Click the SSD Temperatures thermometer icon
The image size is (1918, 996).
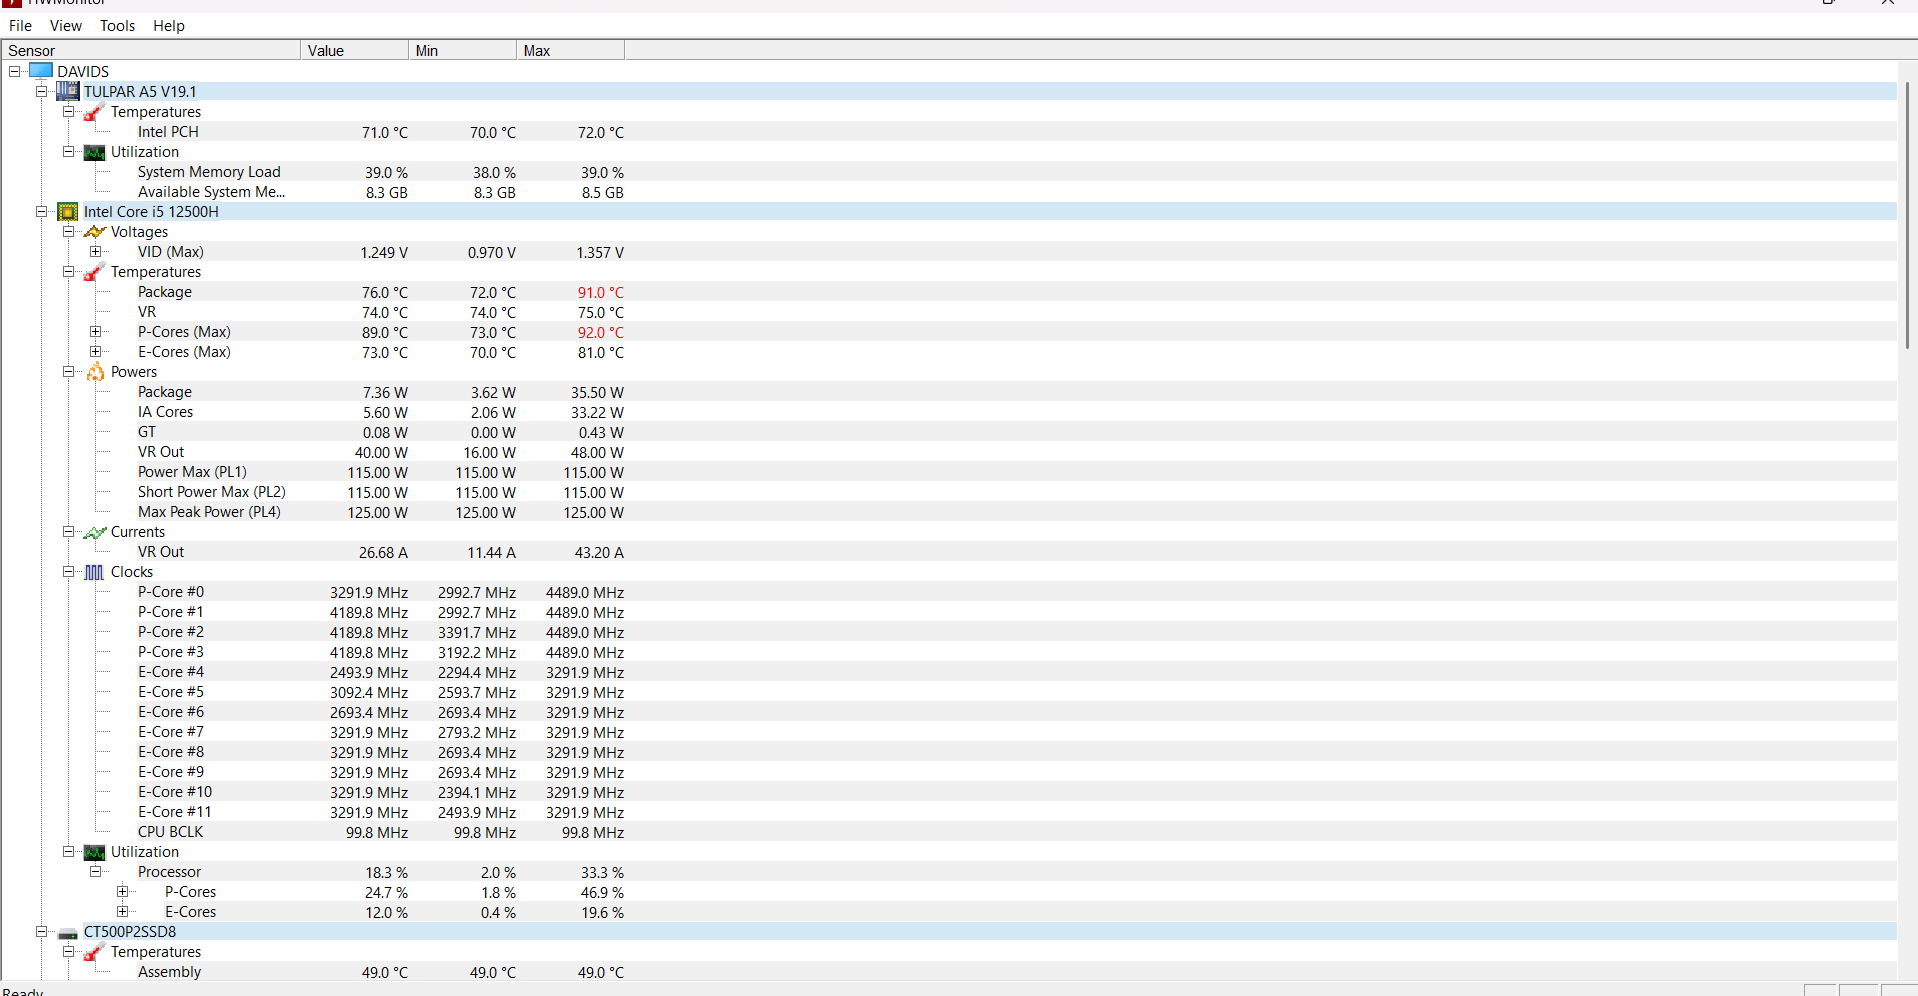[x=94, y=952]
